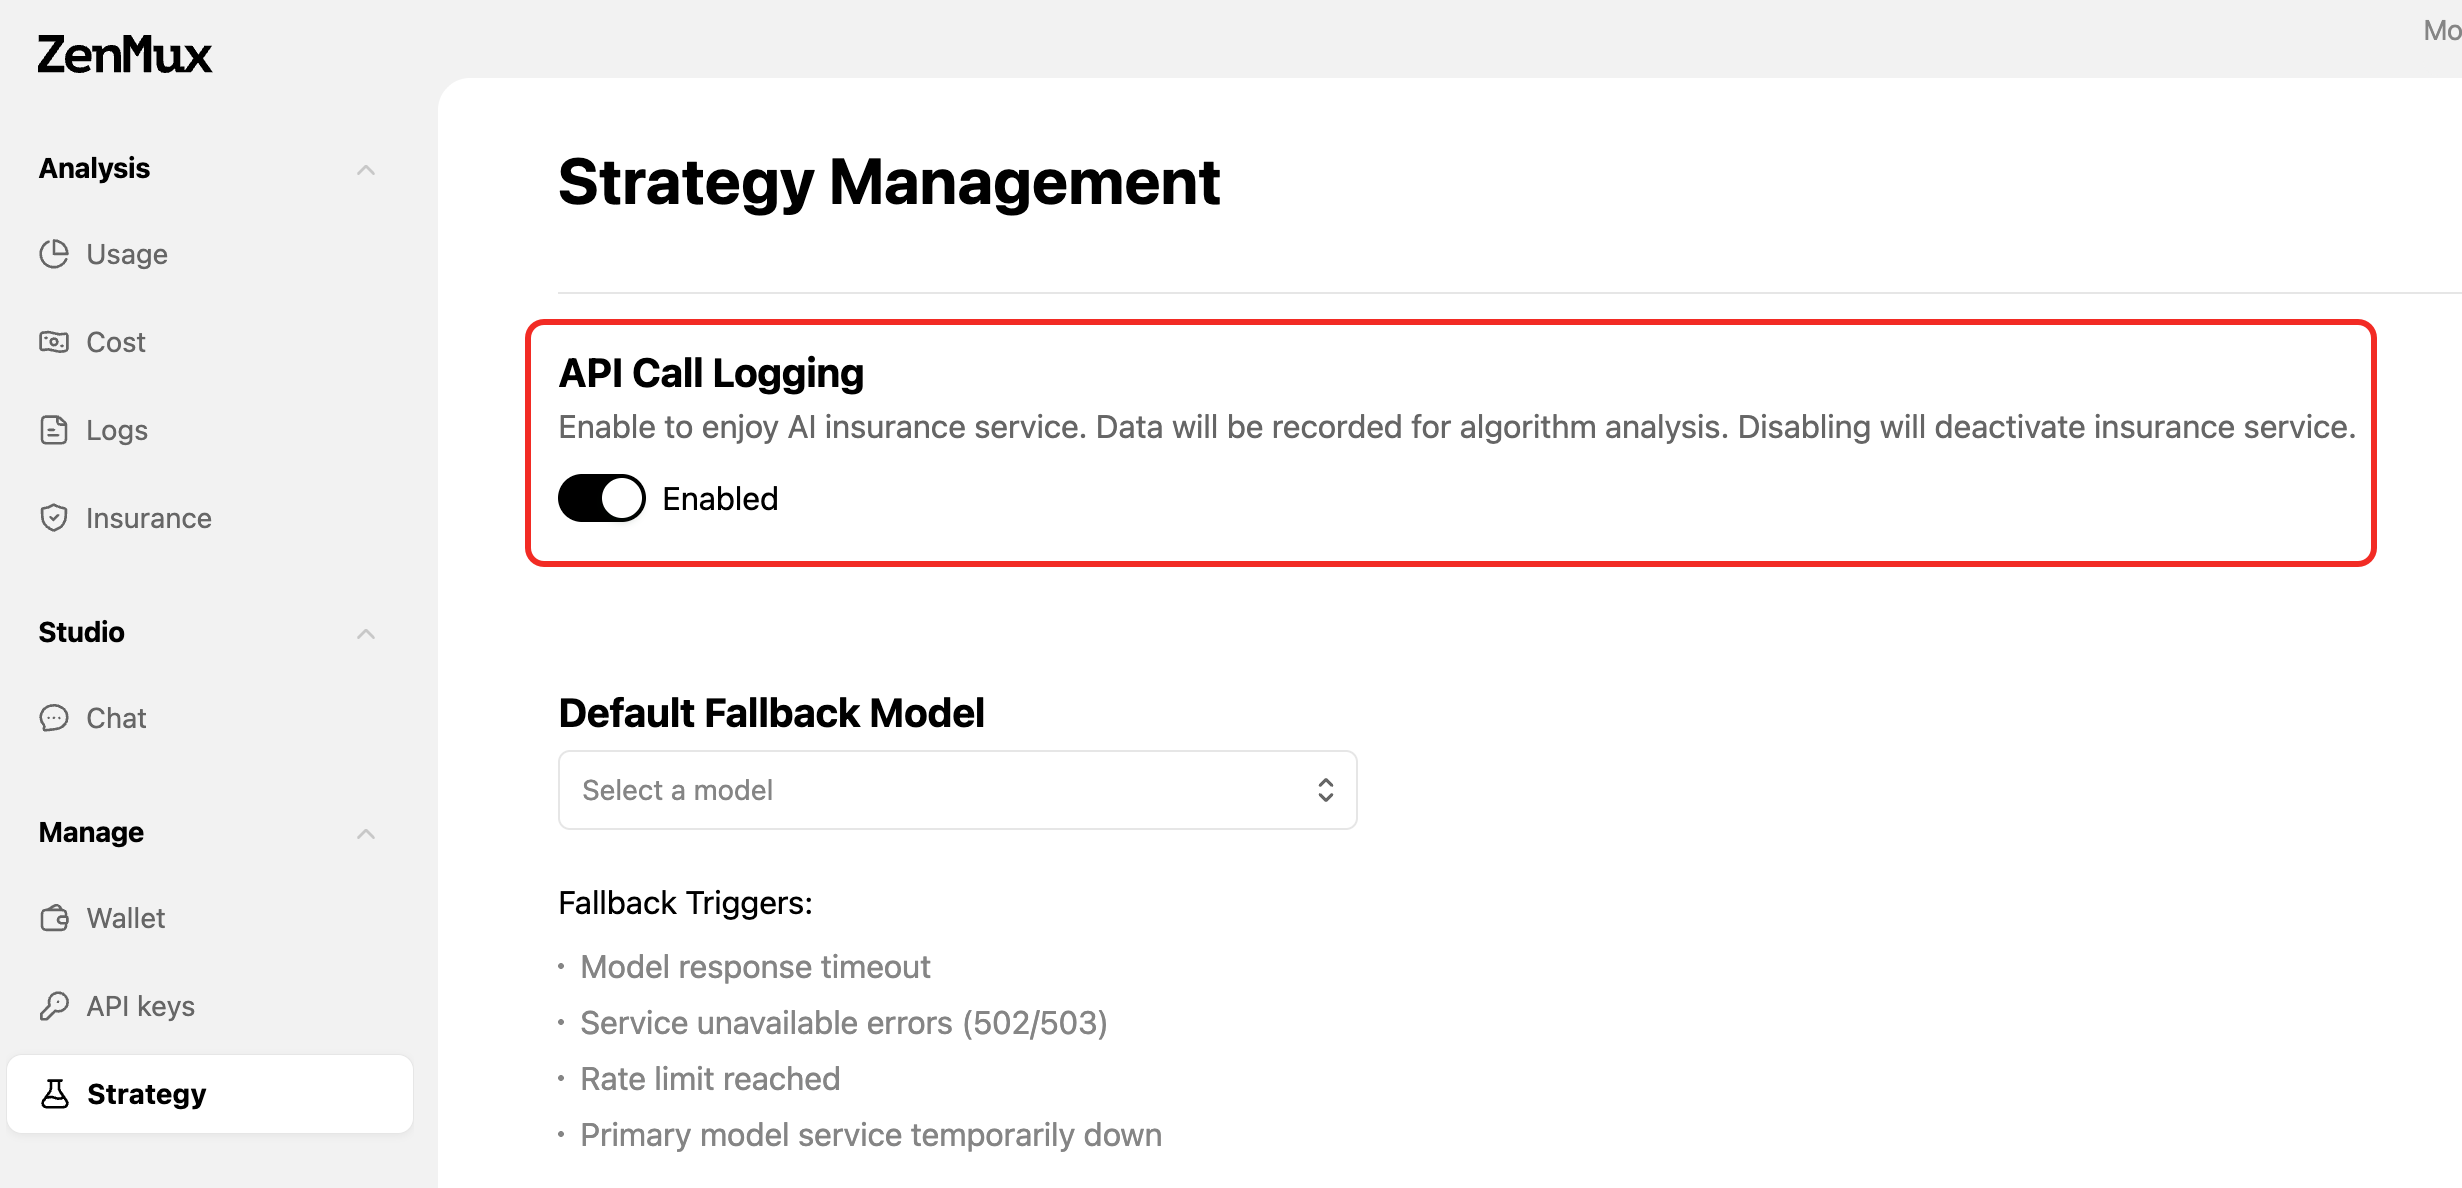Click the ZenMux logo

click(x=125, y=55)
